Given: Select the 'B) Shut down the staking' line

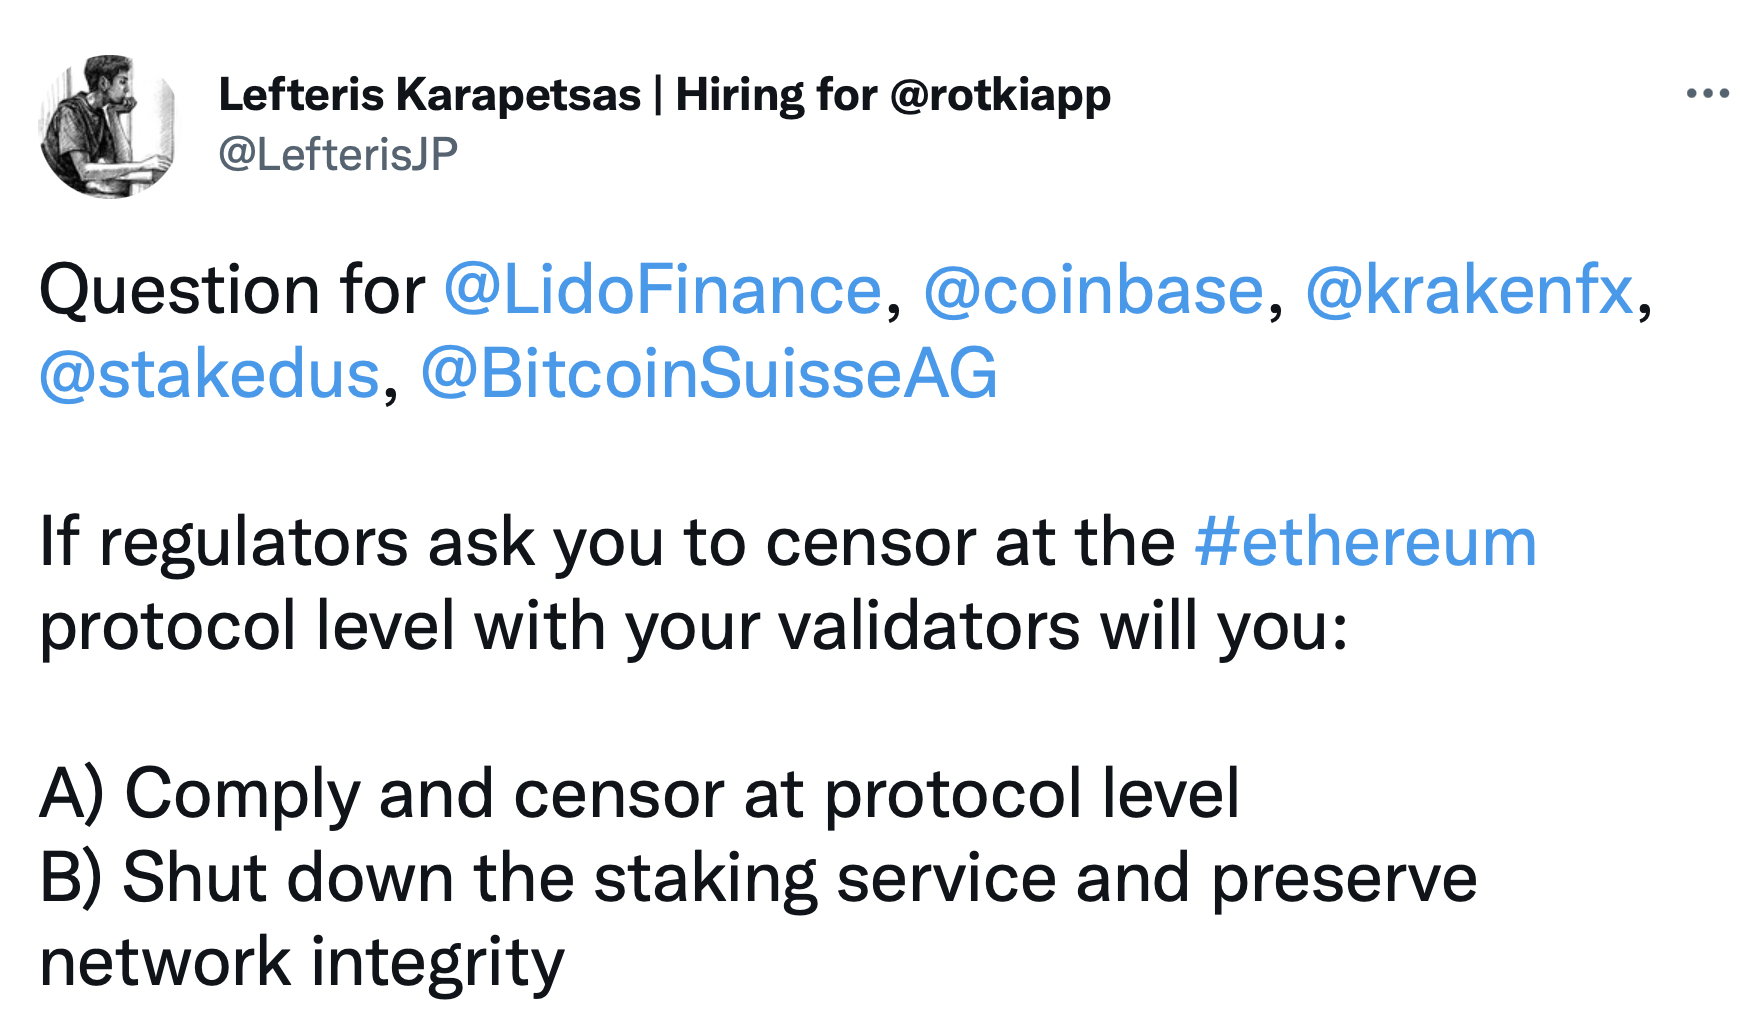Looking at the screenshot, I should coord(758,879).
